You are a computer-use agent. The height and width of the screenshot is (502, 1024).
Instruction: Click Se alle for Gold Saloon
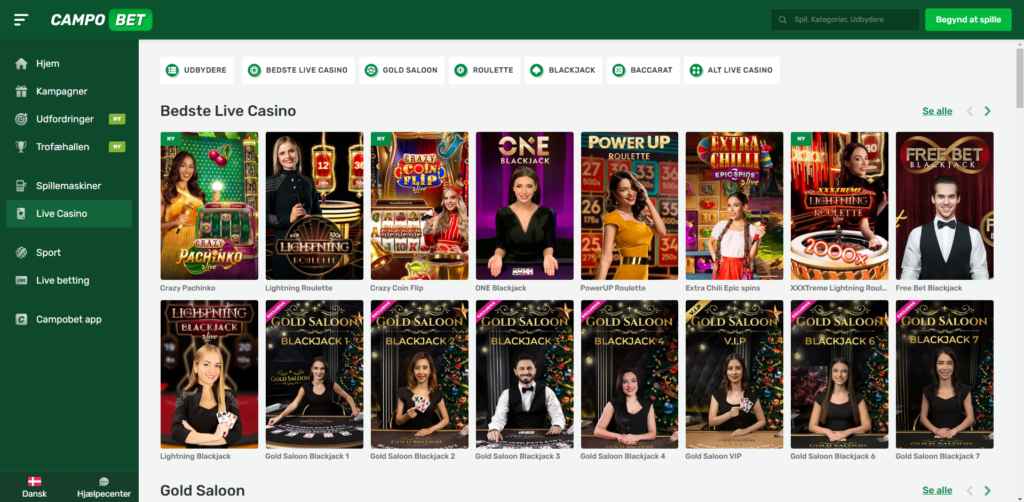(937, 490)
